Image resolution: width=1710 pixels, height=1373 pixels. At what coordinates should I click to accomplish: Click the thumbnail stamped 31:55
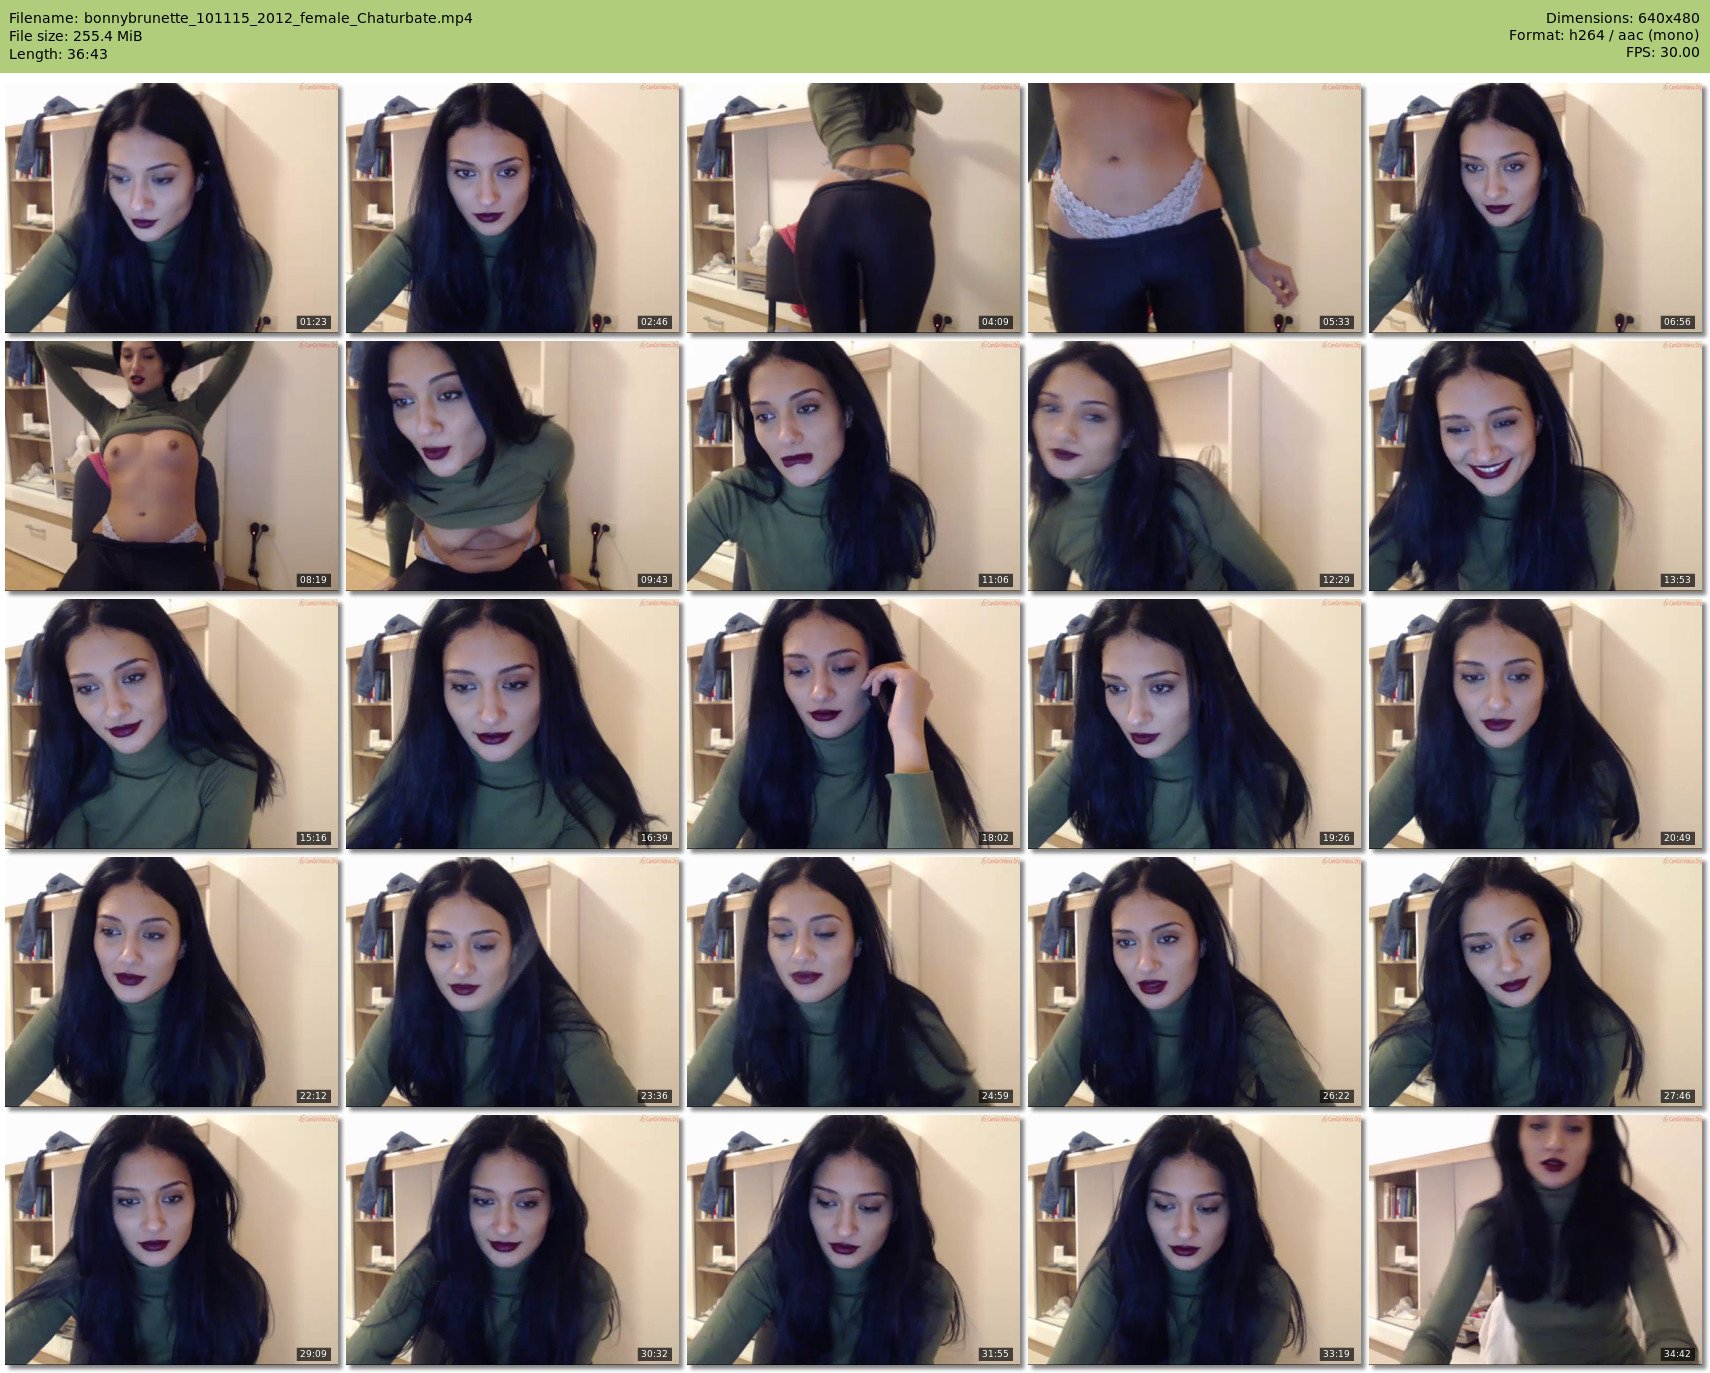pos(854,1240)
